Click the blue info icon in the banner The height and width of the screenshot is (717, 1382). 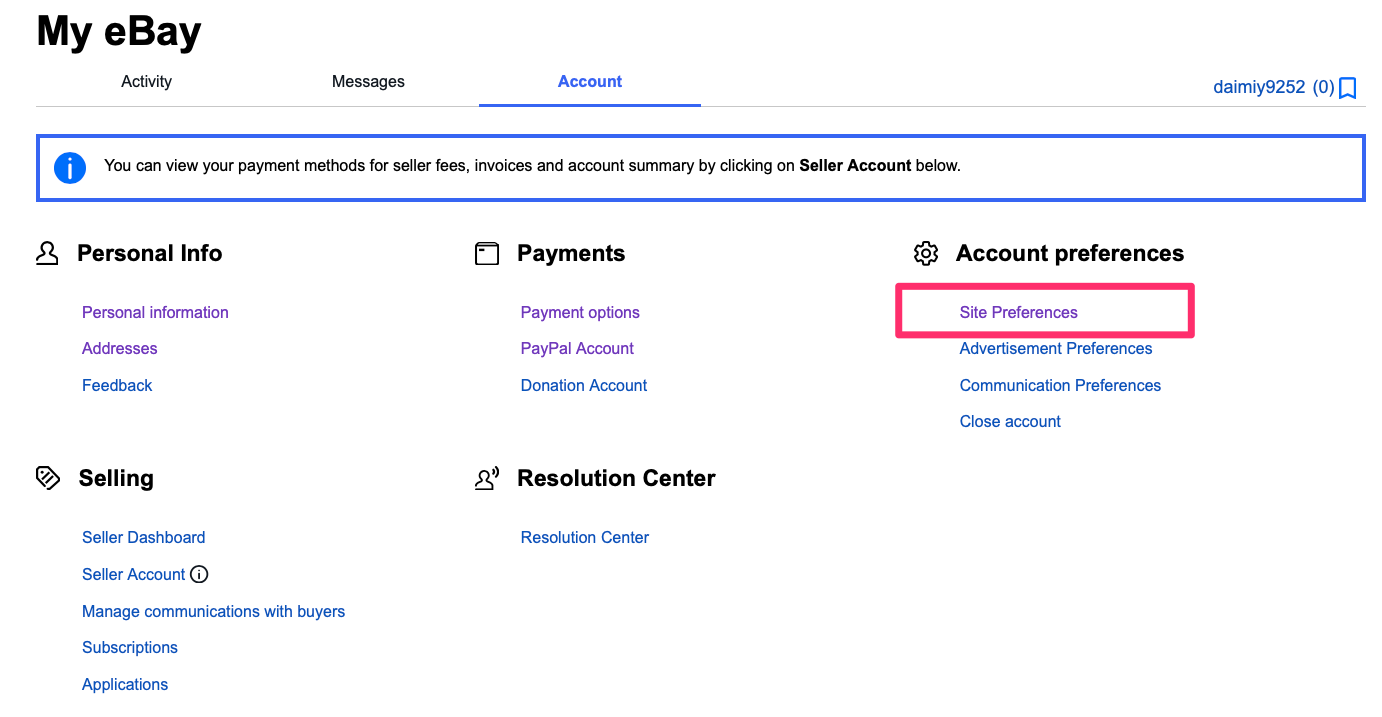[x=70, y=167]
